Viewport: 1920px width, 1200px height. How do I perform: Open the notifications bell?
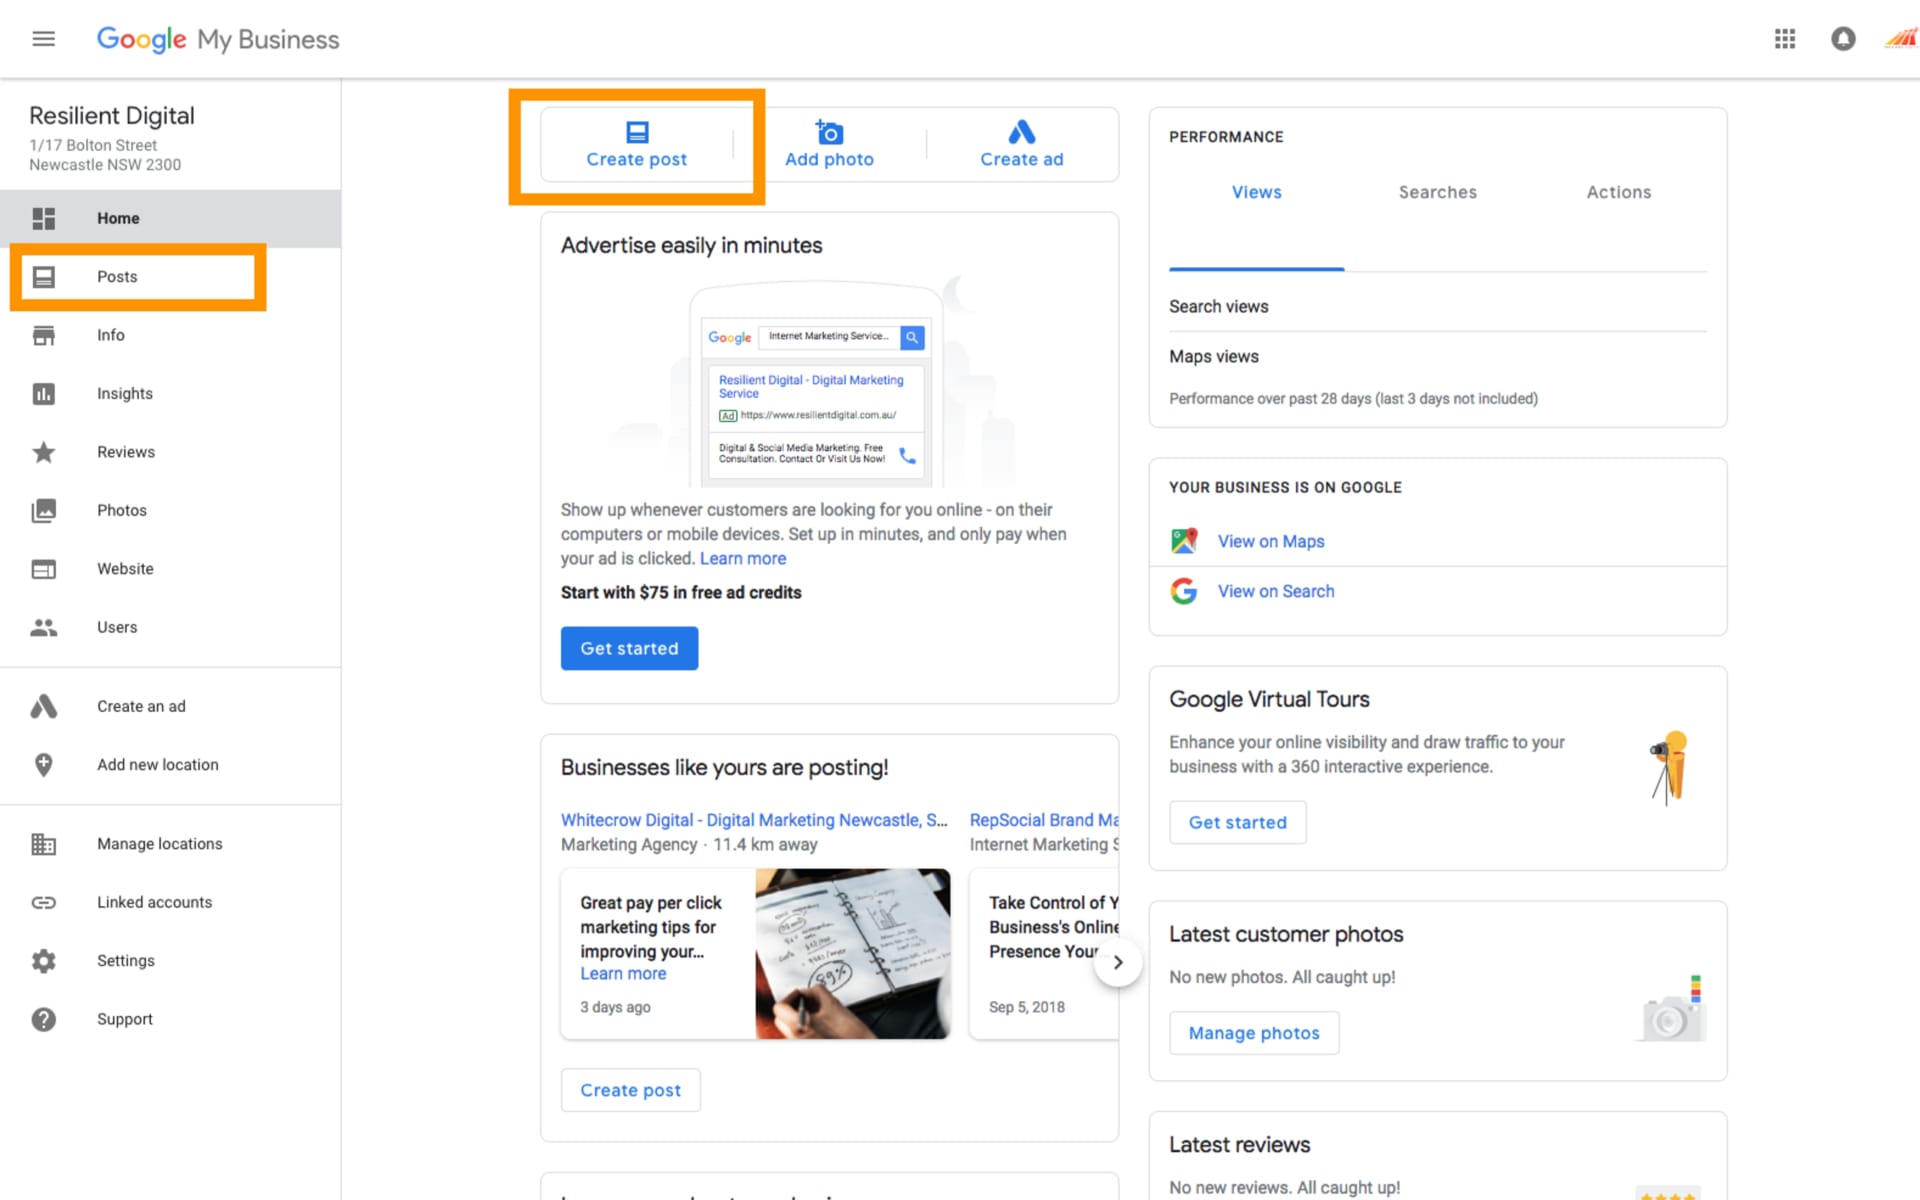pos(1843,39)
